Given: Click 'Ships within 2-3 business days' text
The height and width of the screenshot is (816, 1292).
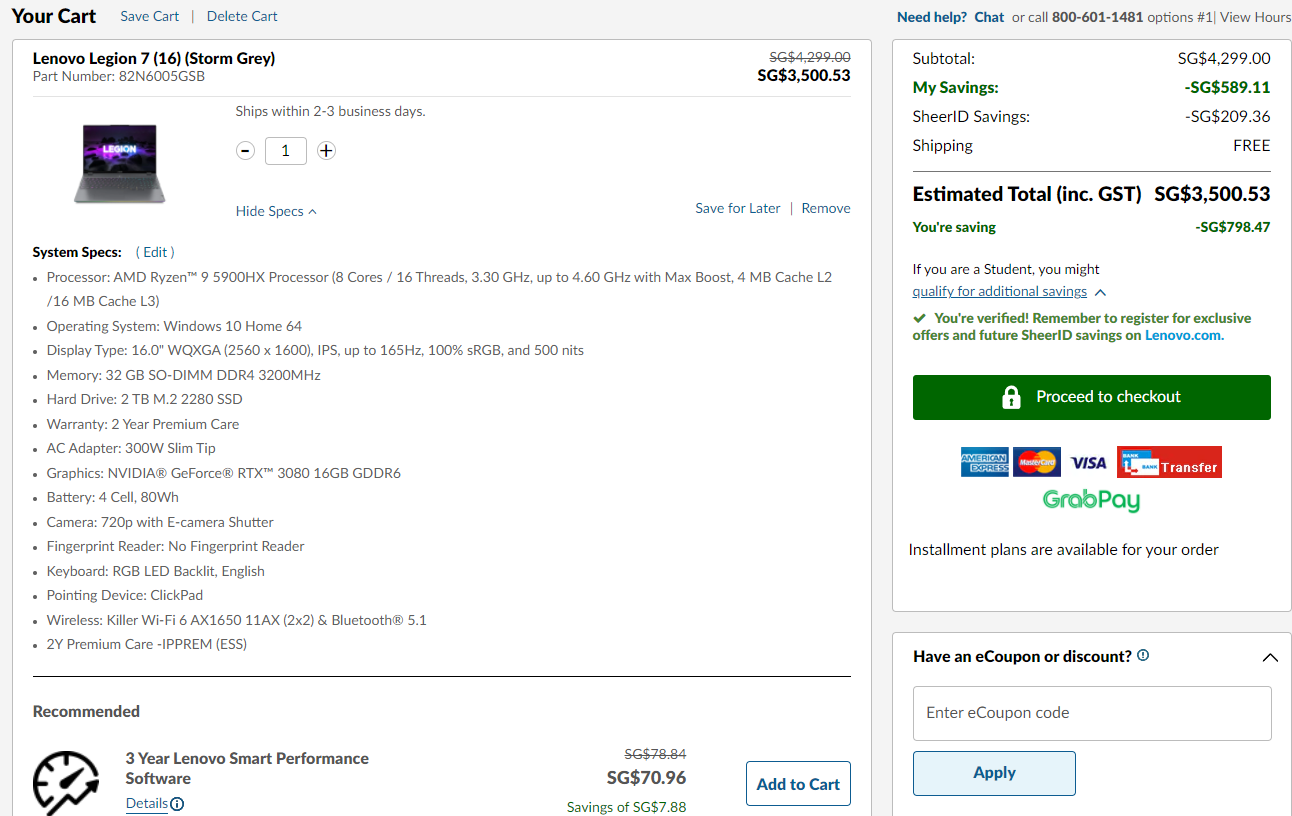Looking at the screenshot, I should tap(331, 111).
